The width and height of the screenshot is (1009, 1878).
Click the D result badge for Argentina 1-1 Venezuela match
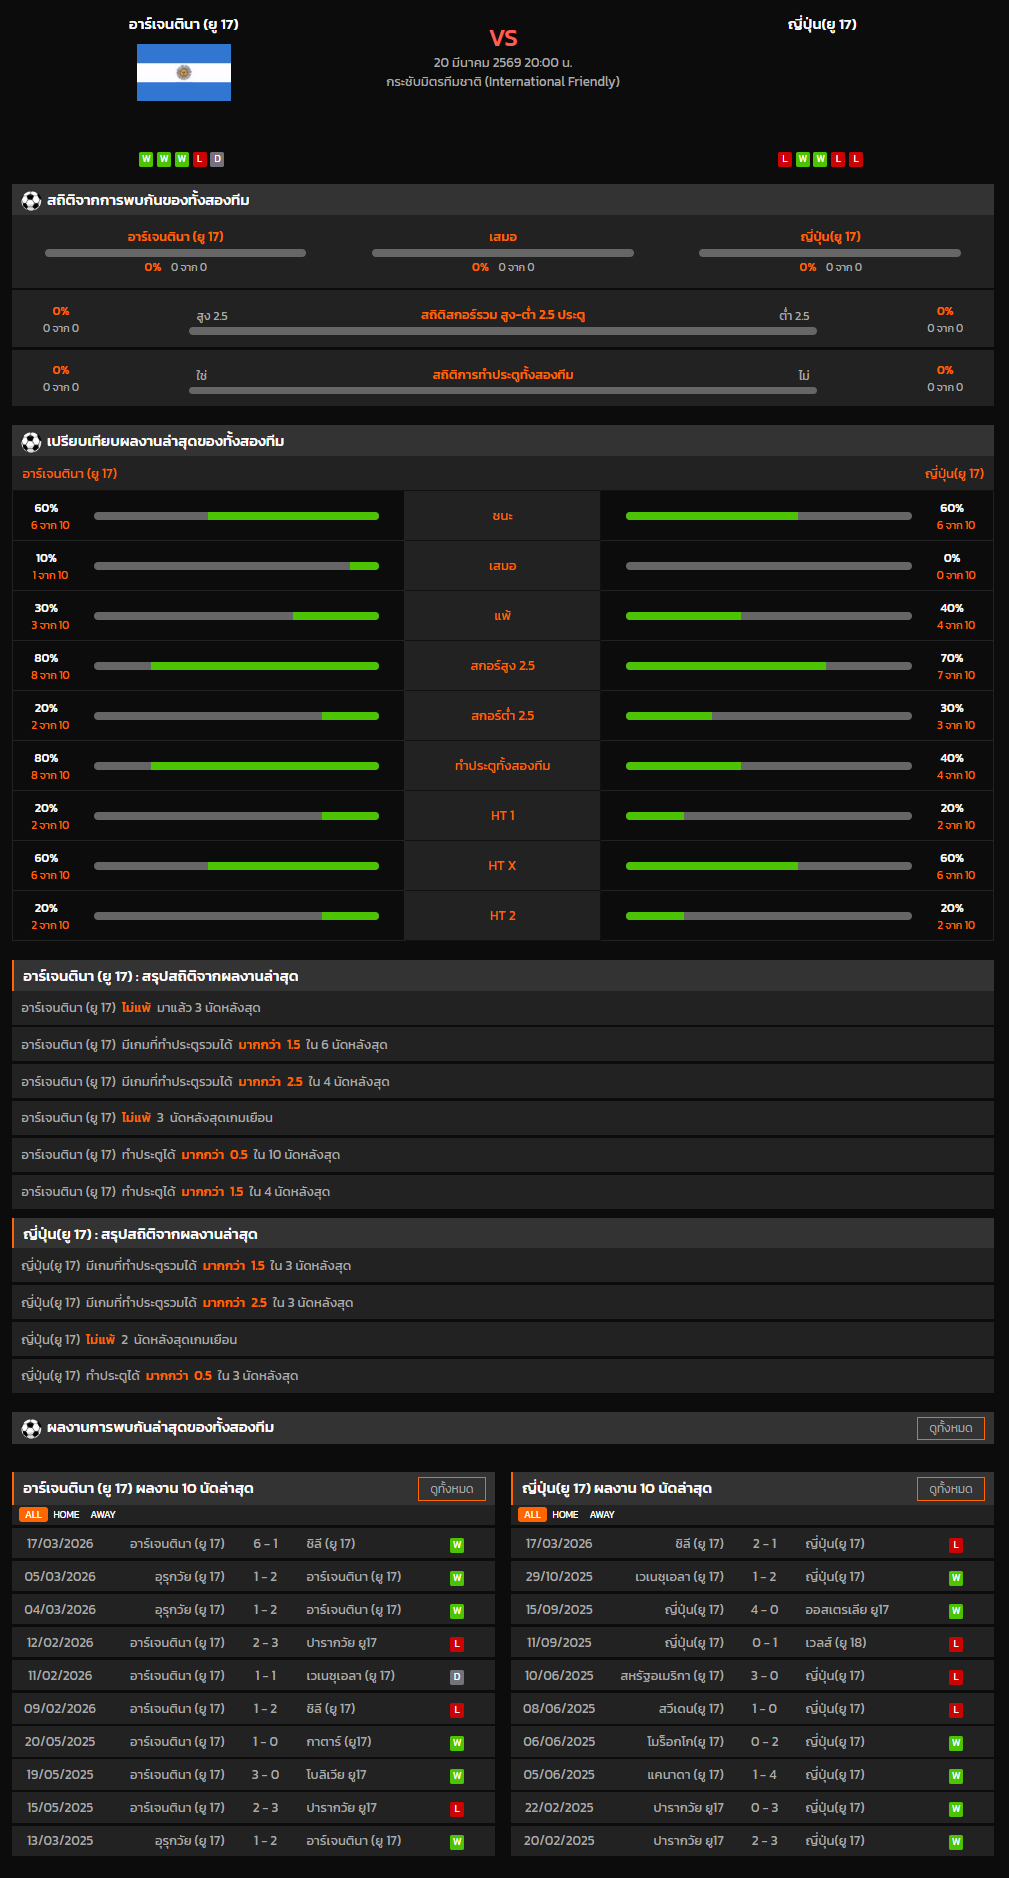457,1677
